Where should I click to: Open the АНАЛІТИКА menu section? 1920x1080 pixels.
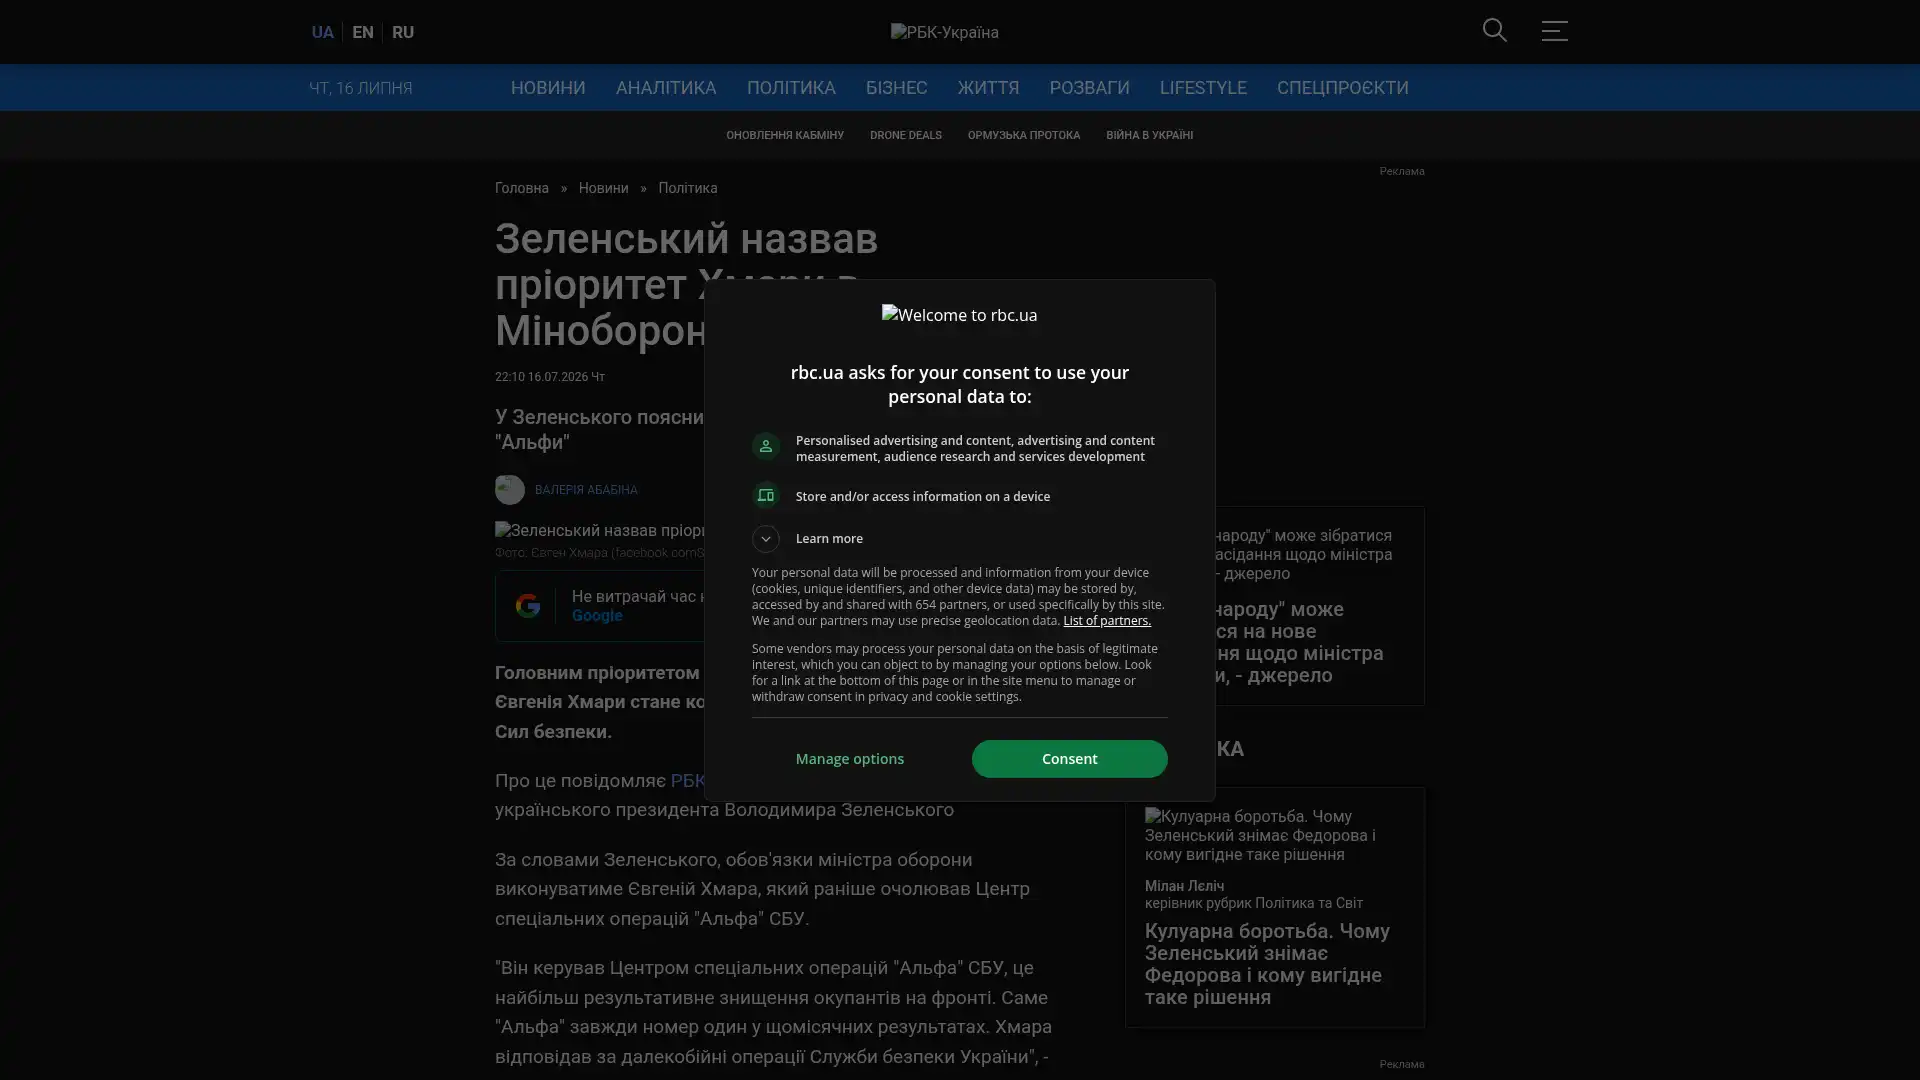(666, 88)
